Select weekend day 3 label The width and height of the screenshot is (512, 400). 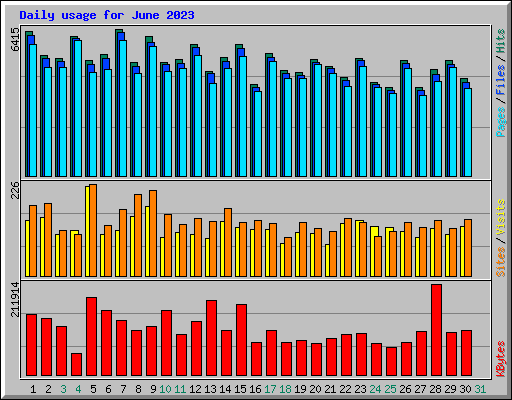(63, 389)
